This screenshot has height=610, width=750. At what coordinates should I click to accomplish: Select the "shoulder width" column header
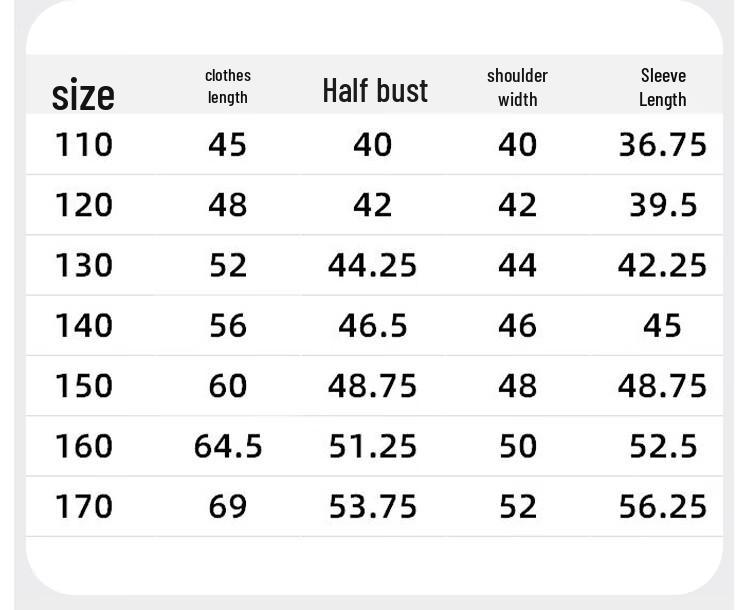(x=517, y=87)
